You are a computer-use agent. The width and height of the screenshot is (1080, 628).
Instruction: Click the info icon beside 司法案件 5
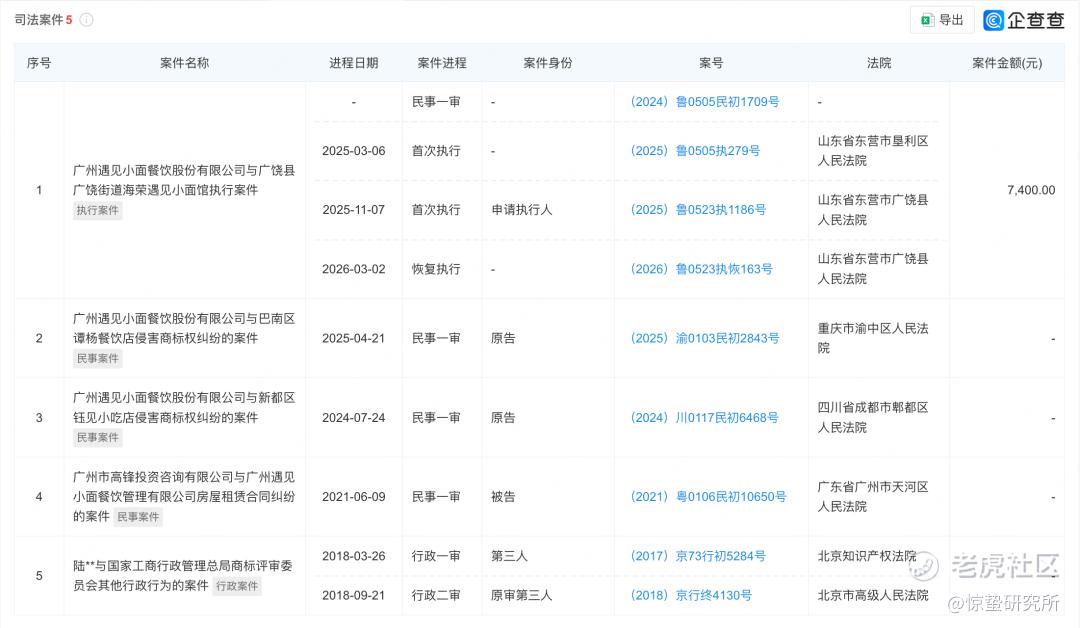[x=87, y=20]
